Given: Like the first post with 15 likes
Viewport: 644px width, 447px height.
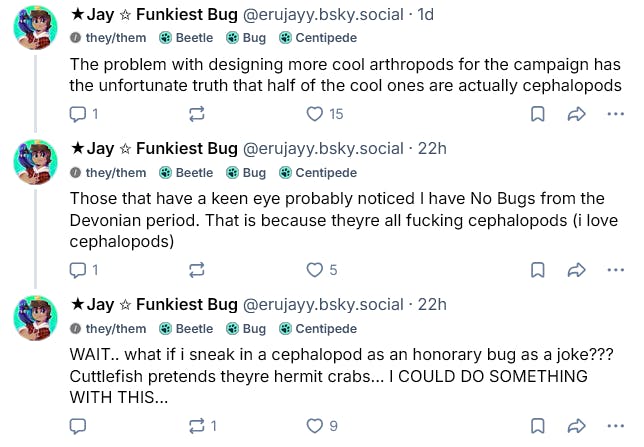Looking at the screenshot, I should [x=315, y=113].
